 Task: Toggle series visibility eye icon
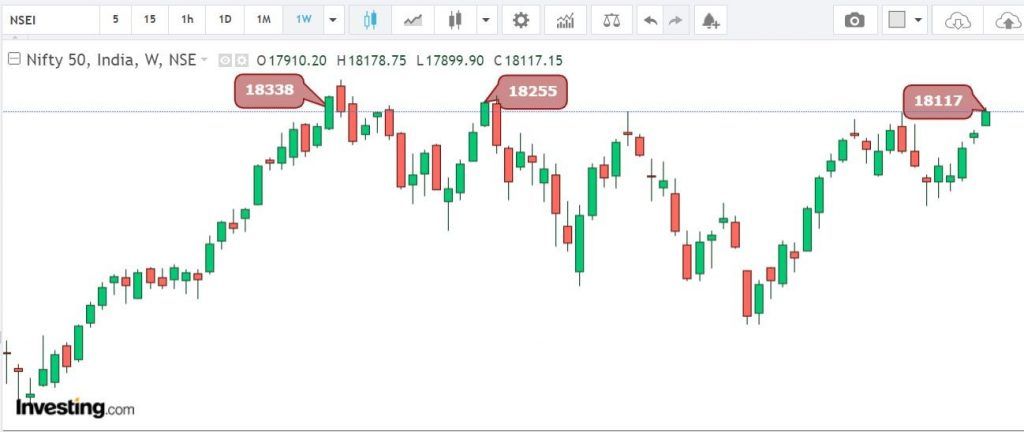click(x=225, y=61)
